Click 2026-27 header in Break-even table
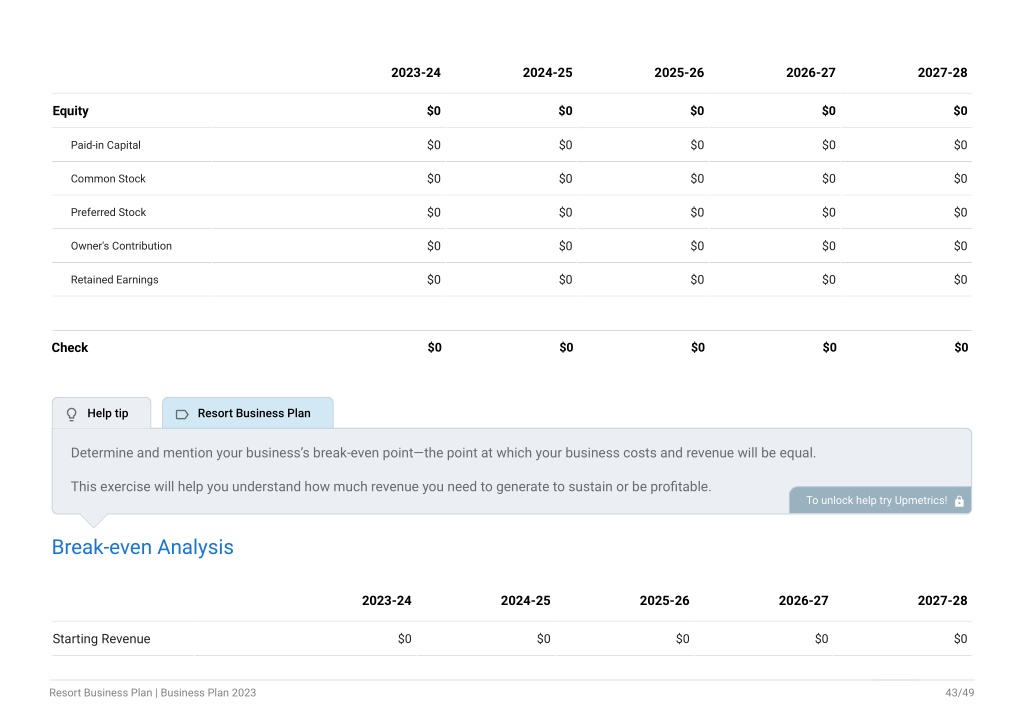The image size is (1024, 724). (803, 601)
